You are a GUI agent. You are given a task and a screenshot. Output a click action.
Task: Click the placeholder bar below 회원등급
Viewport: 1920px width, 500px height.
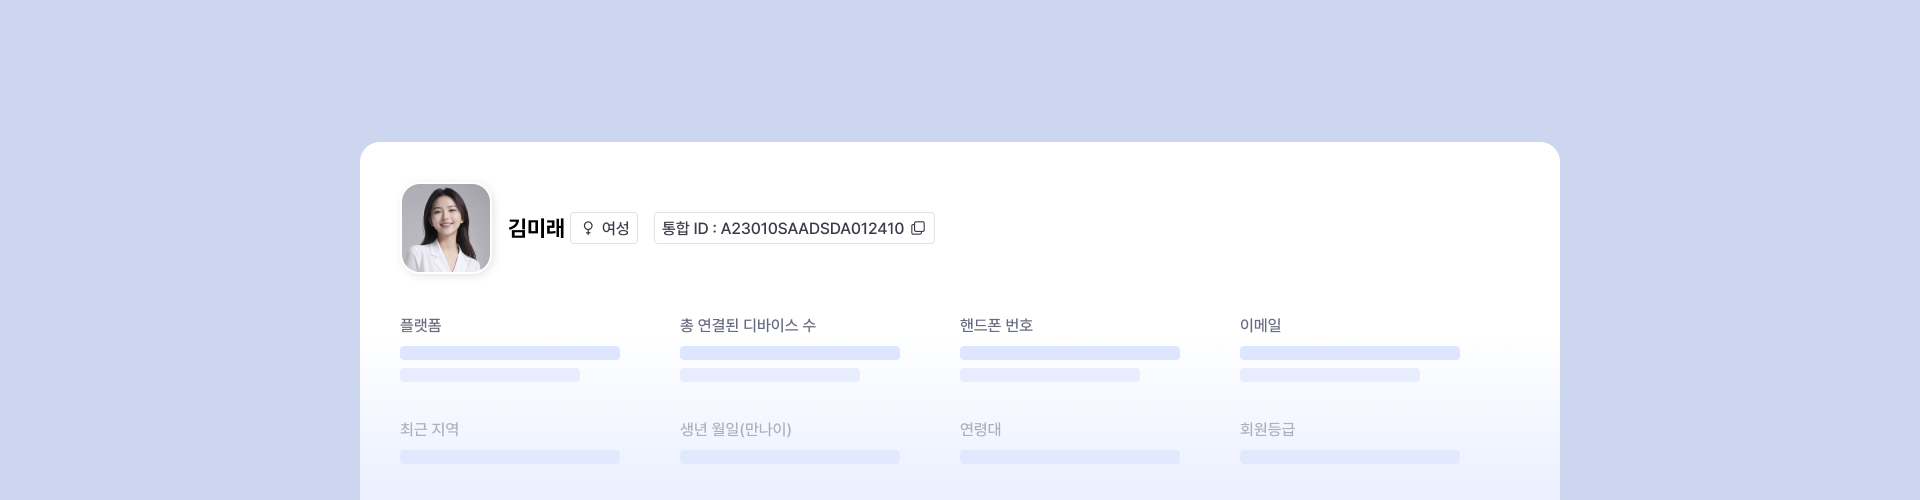[1350, 457]
